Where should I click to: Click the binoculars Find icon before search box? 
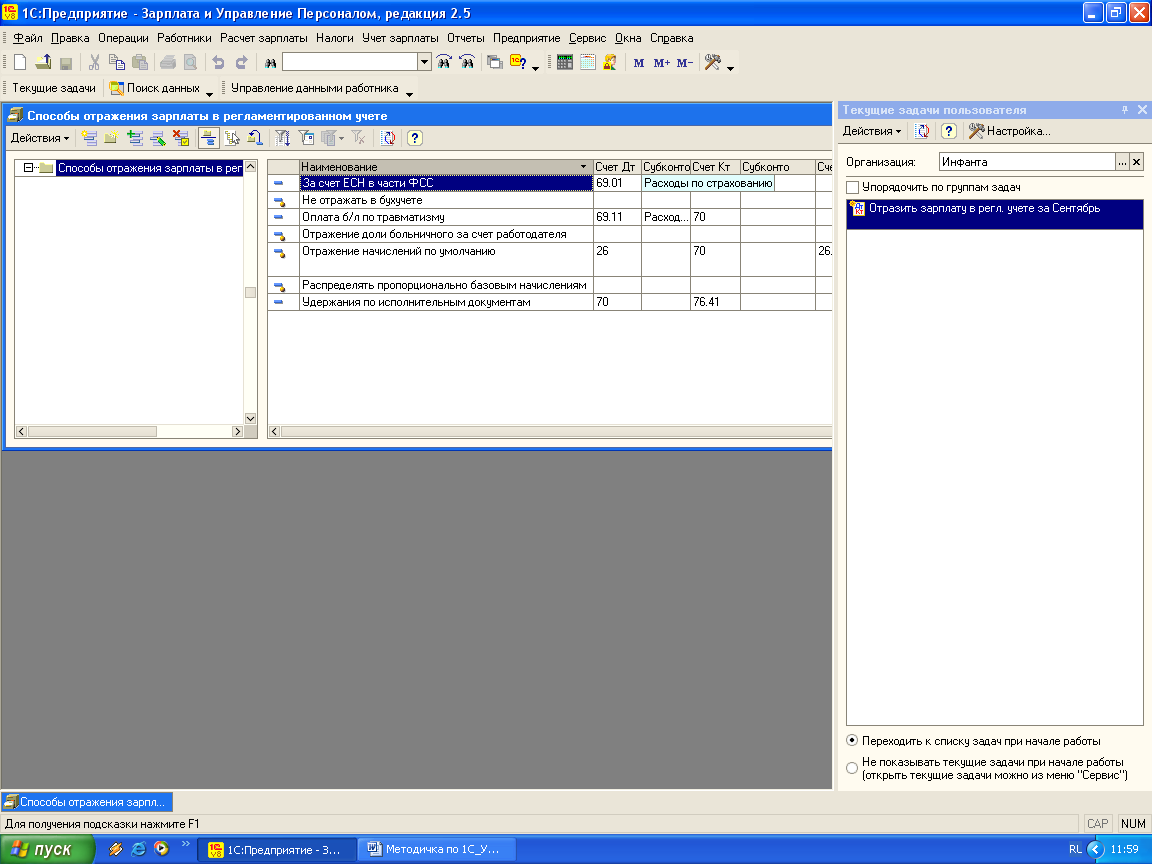point(270,63)
